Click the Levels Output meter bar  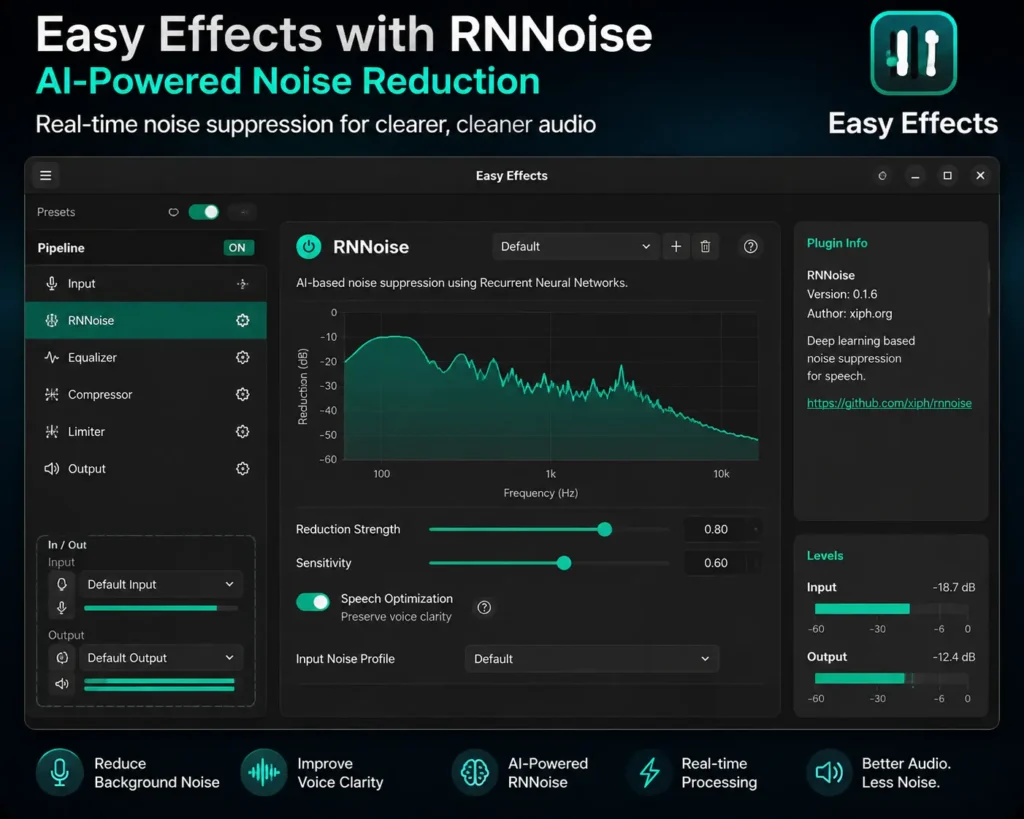pyautogui.click(x=891, y=679)
